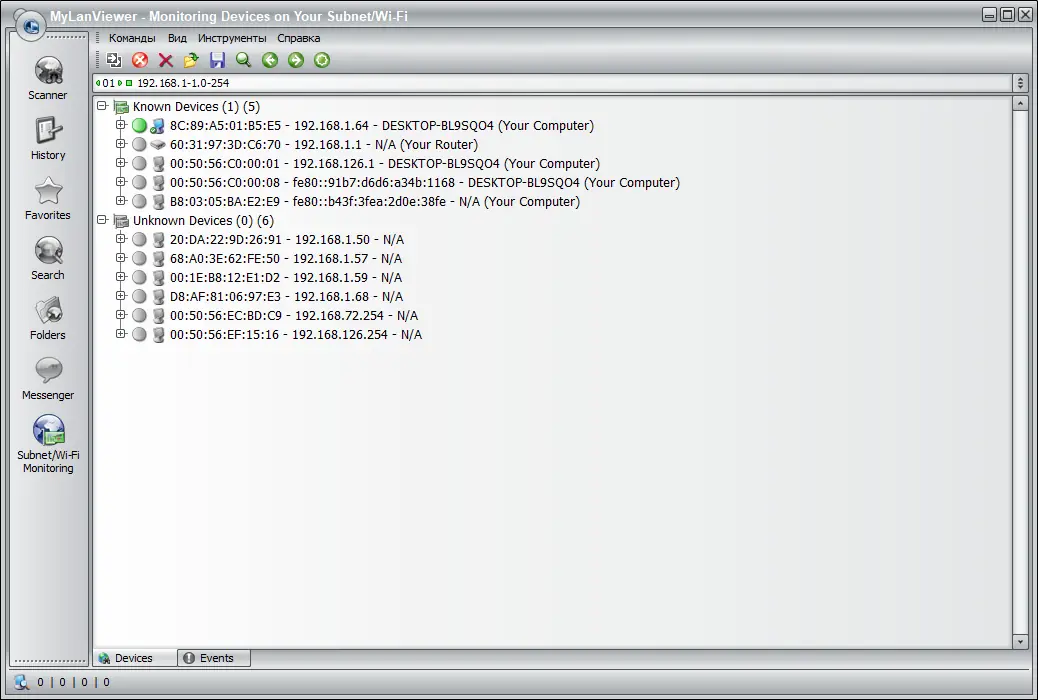Image resolution: width=1038 pixels, height=700 pixels.
Task: Select the 00:50:56:C0:00:01 device row
Action: [x=385, y=164]
